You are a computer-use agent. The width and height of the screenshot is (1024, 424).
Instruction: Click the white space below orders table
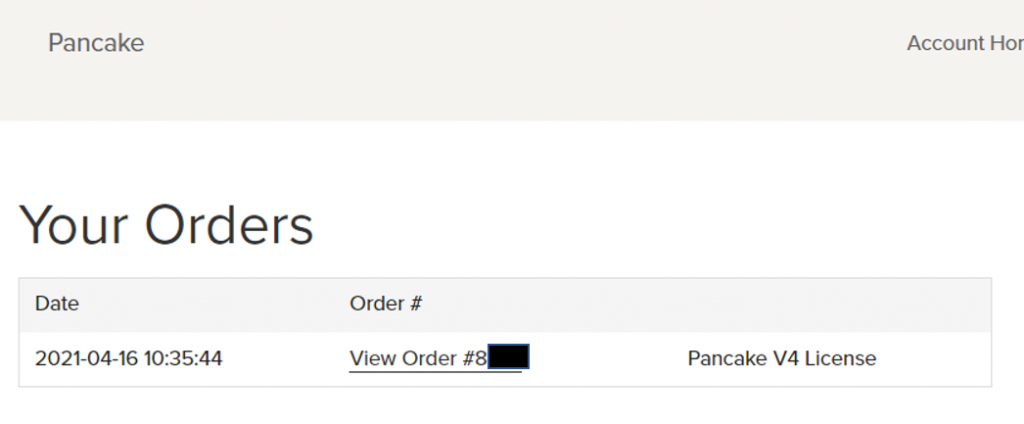tap(500, 405)
